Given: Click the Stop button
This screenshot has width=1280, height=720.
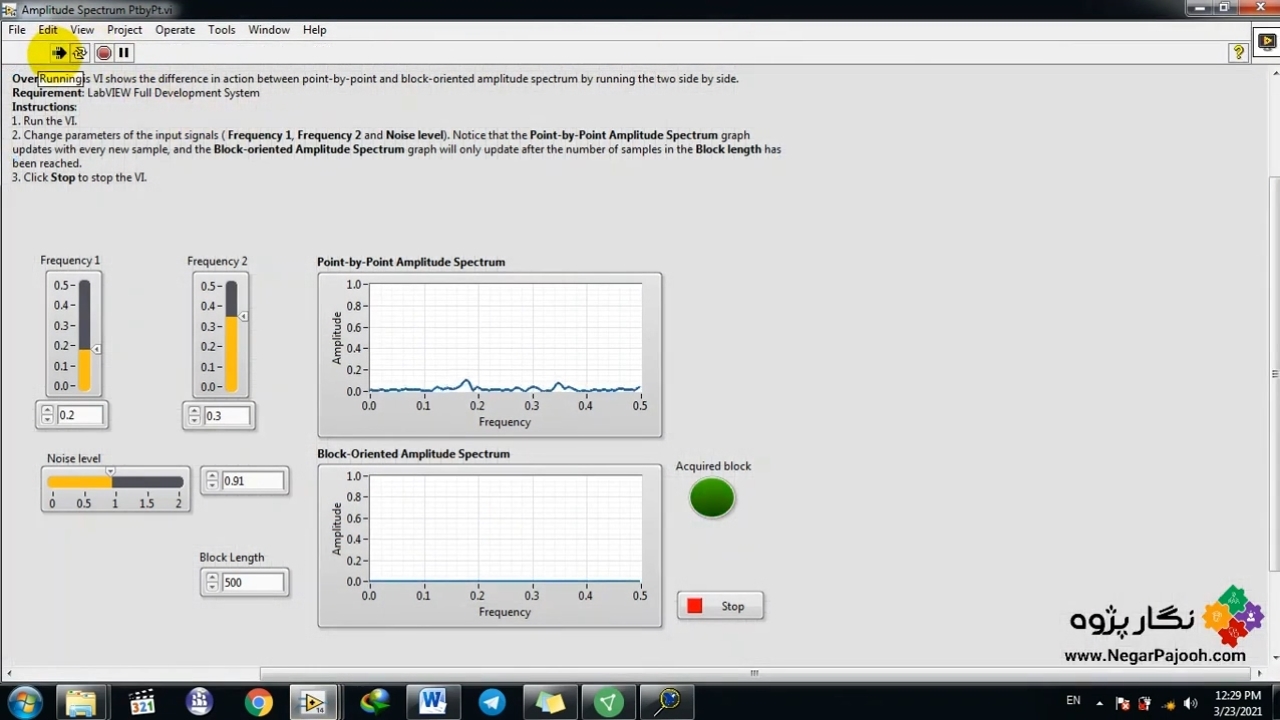Looking at the screenshot, I should [720, 606].
